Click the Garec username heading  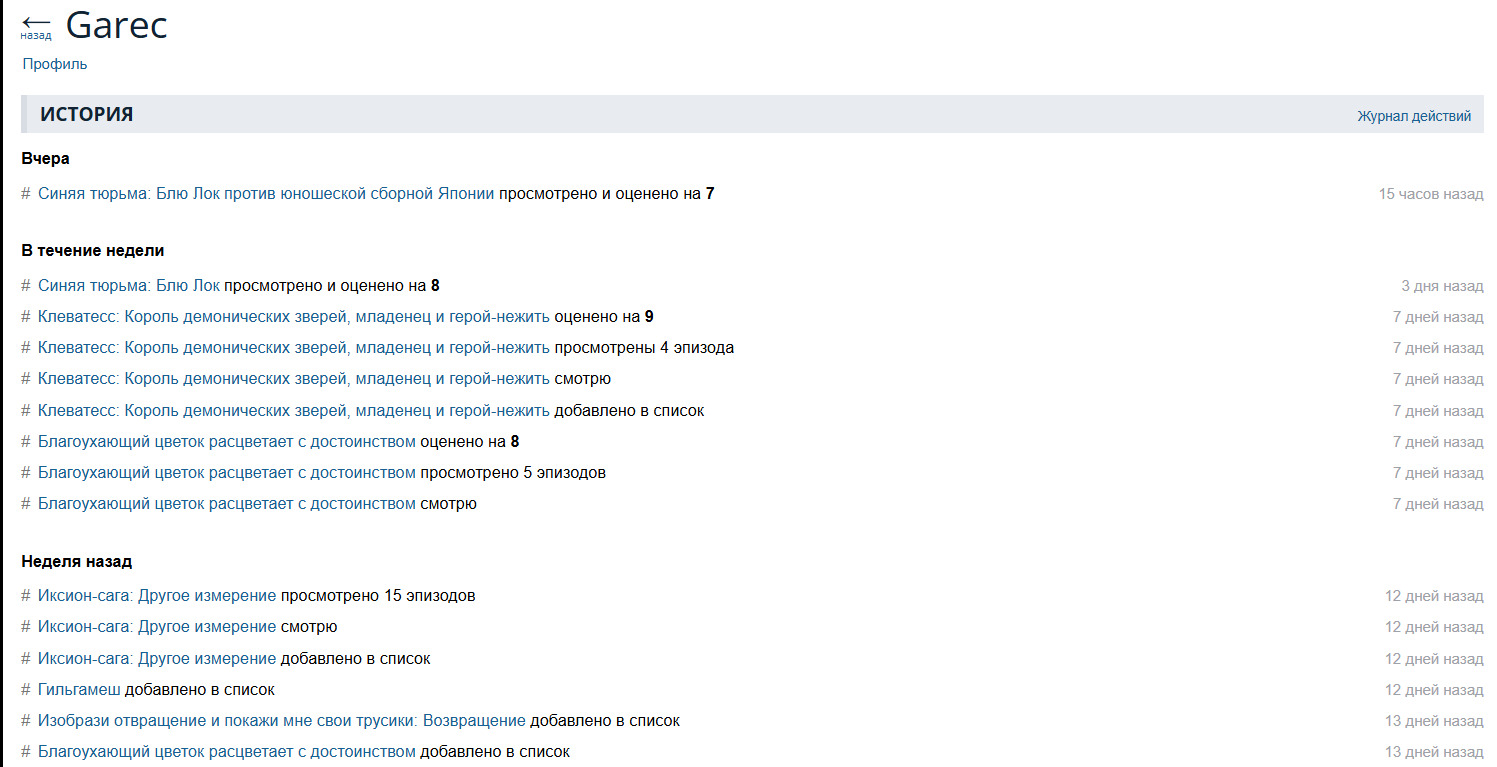[116, 26]
